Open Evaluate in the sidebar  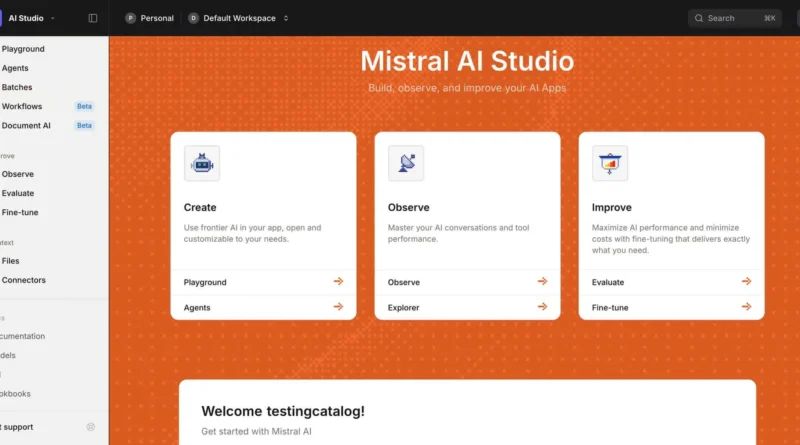pyautogui.click(x=18, y=193)
